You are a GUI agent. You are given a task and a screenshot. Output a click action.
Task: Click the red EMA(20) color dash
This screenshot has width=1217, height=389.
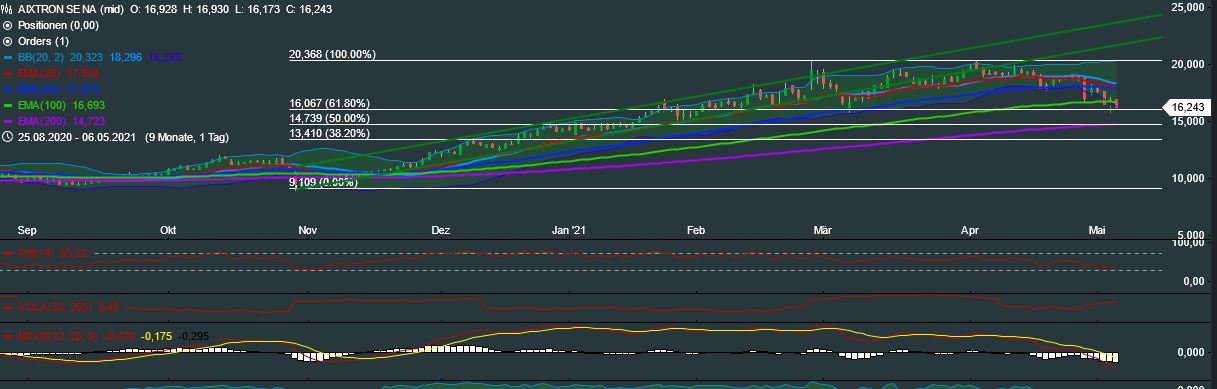[8, 73]
